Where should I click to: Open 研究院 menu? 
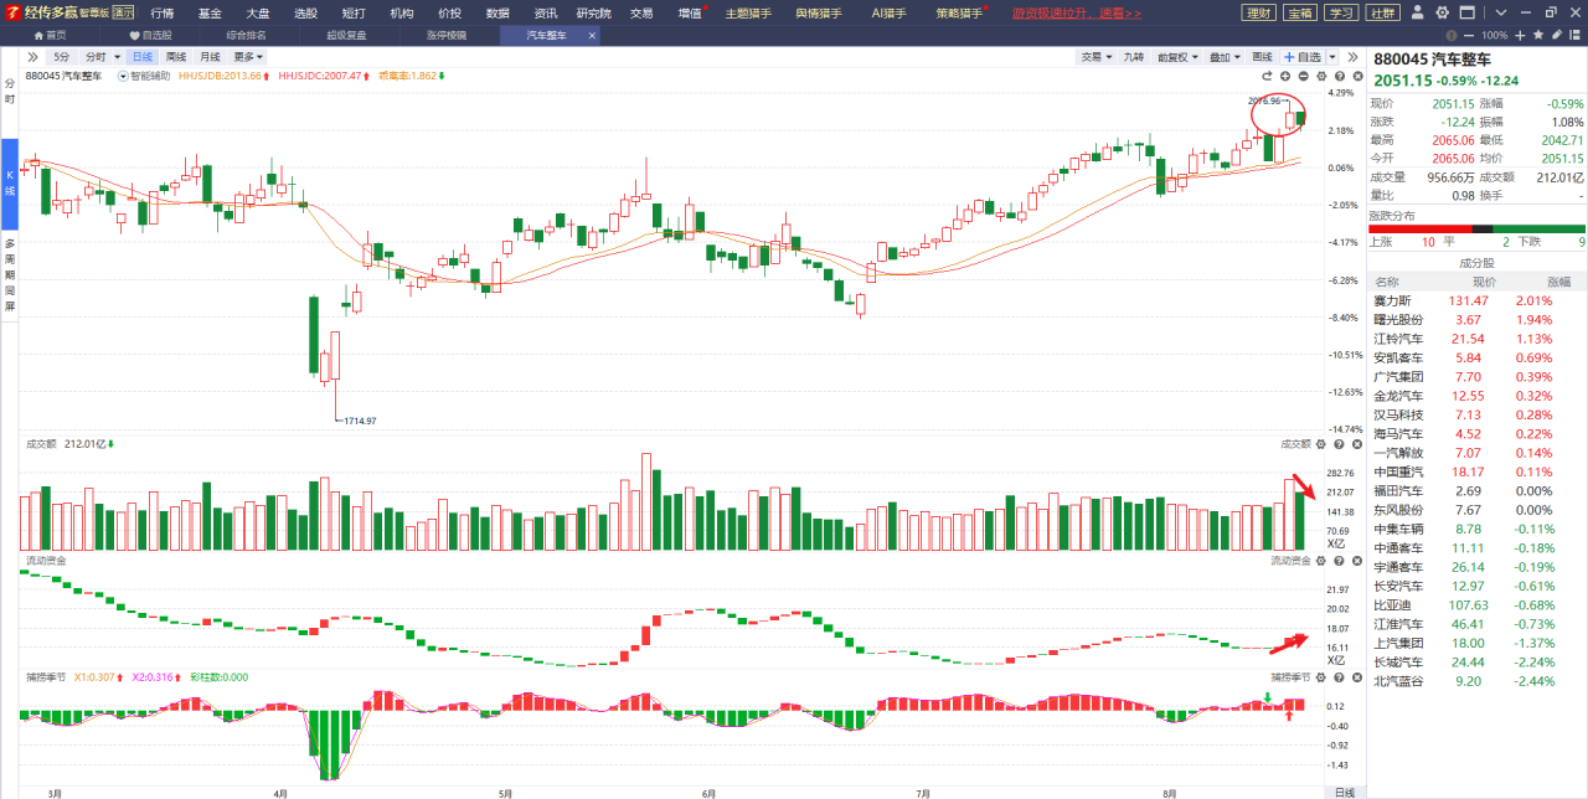pos(594,13)
